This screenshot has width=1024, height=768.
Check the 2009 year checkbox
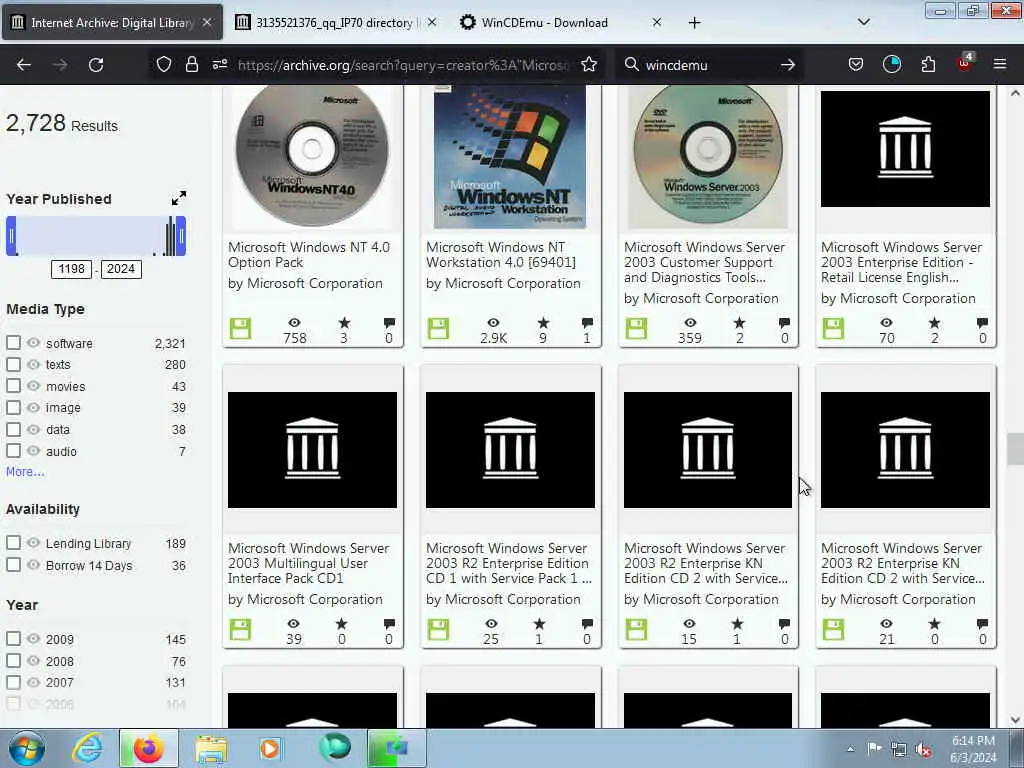click(13, 639)
